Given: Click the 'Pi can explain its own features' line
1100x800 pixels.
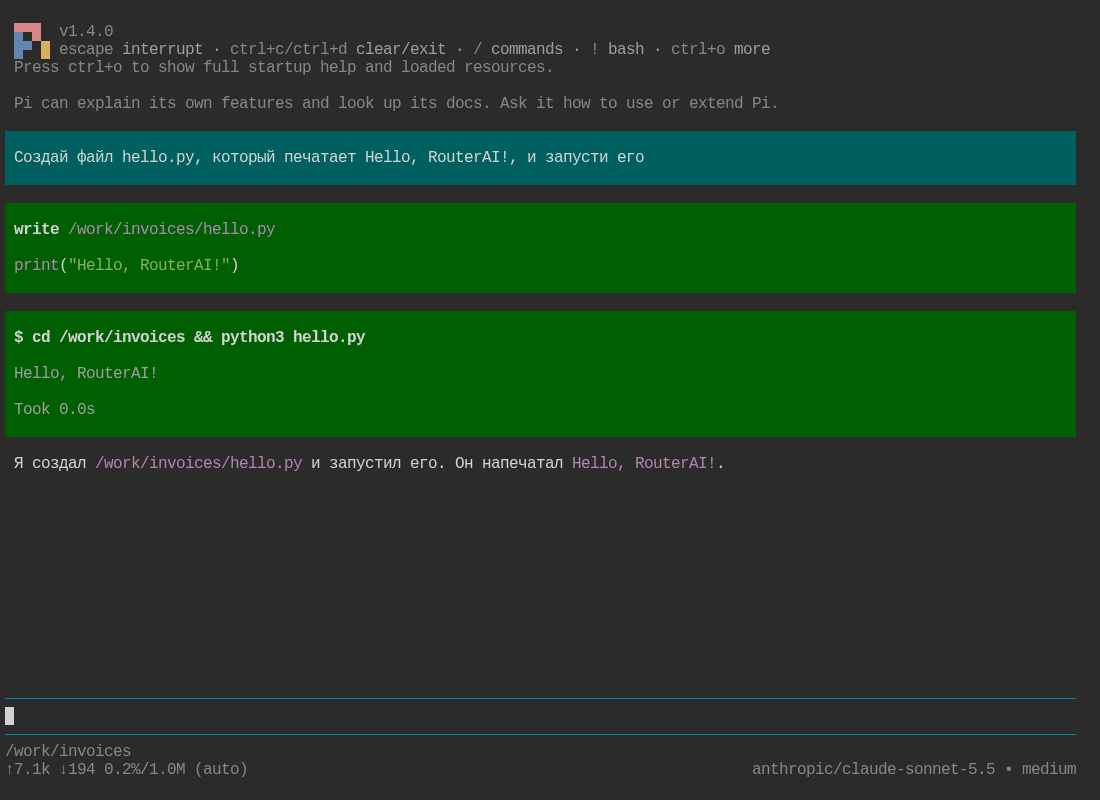Looking at the screenshot, I should point(396,103).
